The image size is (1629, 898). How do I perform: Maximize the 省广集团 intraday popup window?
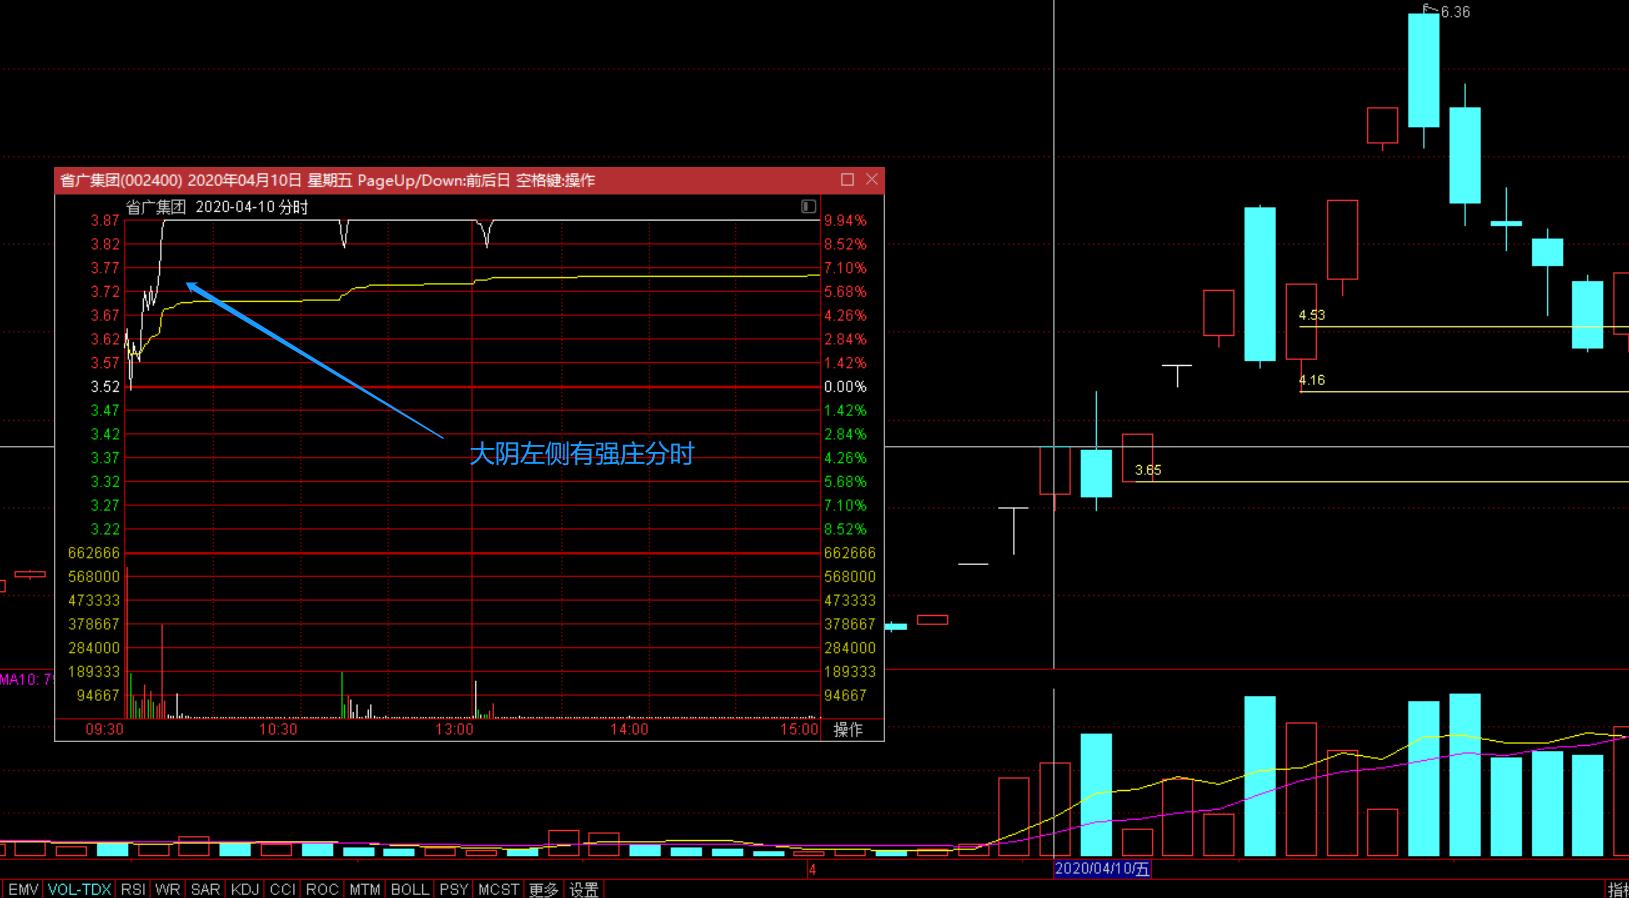point(847,179)
